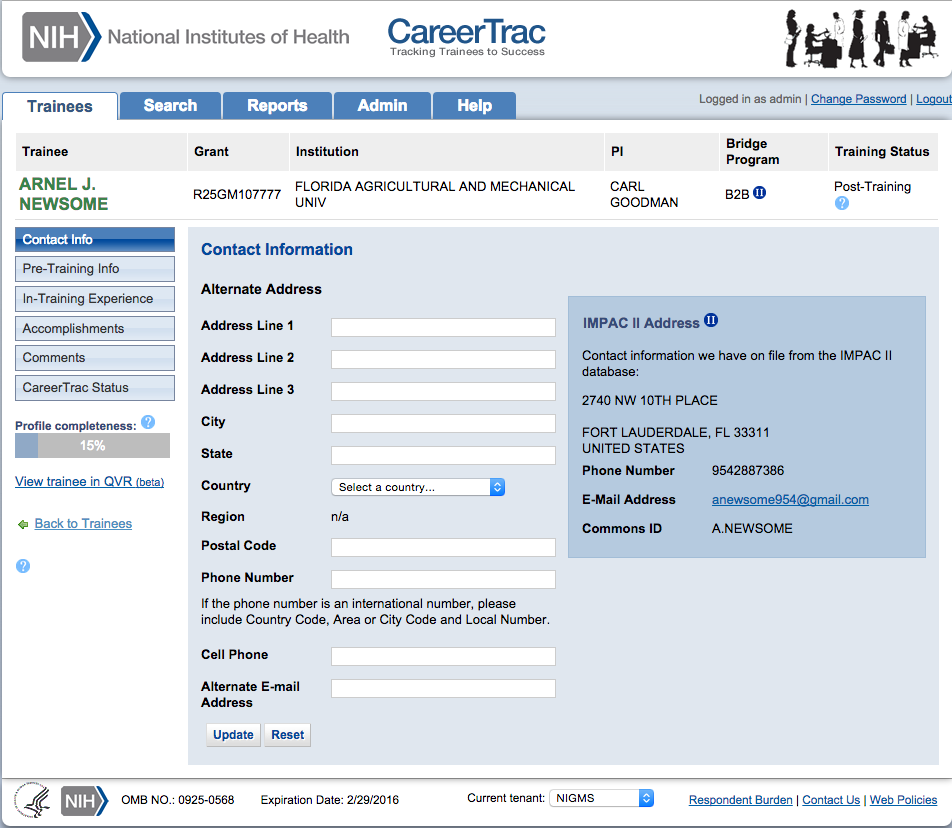Screen dimensions: 952x828
Task: Click the green back arrow icon
Action: (x=23, y=524)
